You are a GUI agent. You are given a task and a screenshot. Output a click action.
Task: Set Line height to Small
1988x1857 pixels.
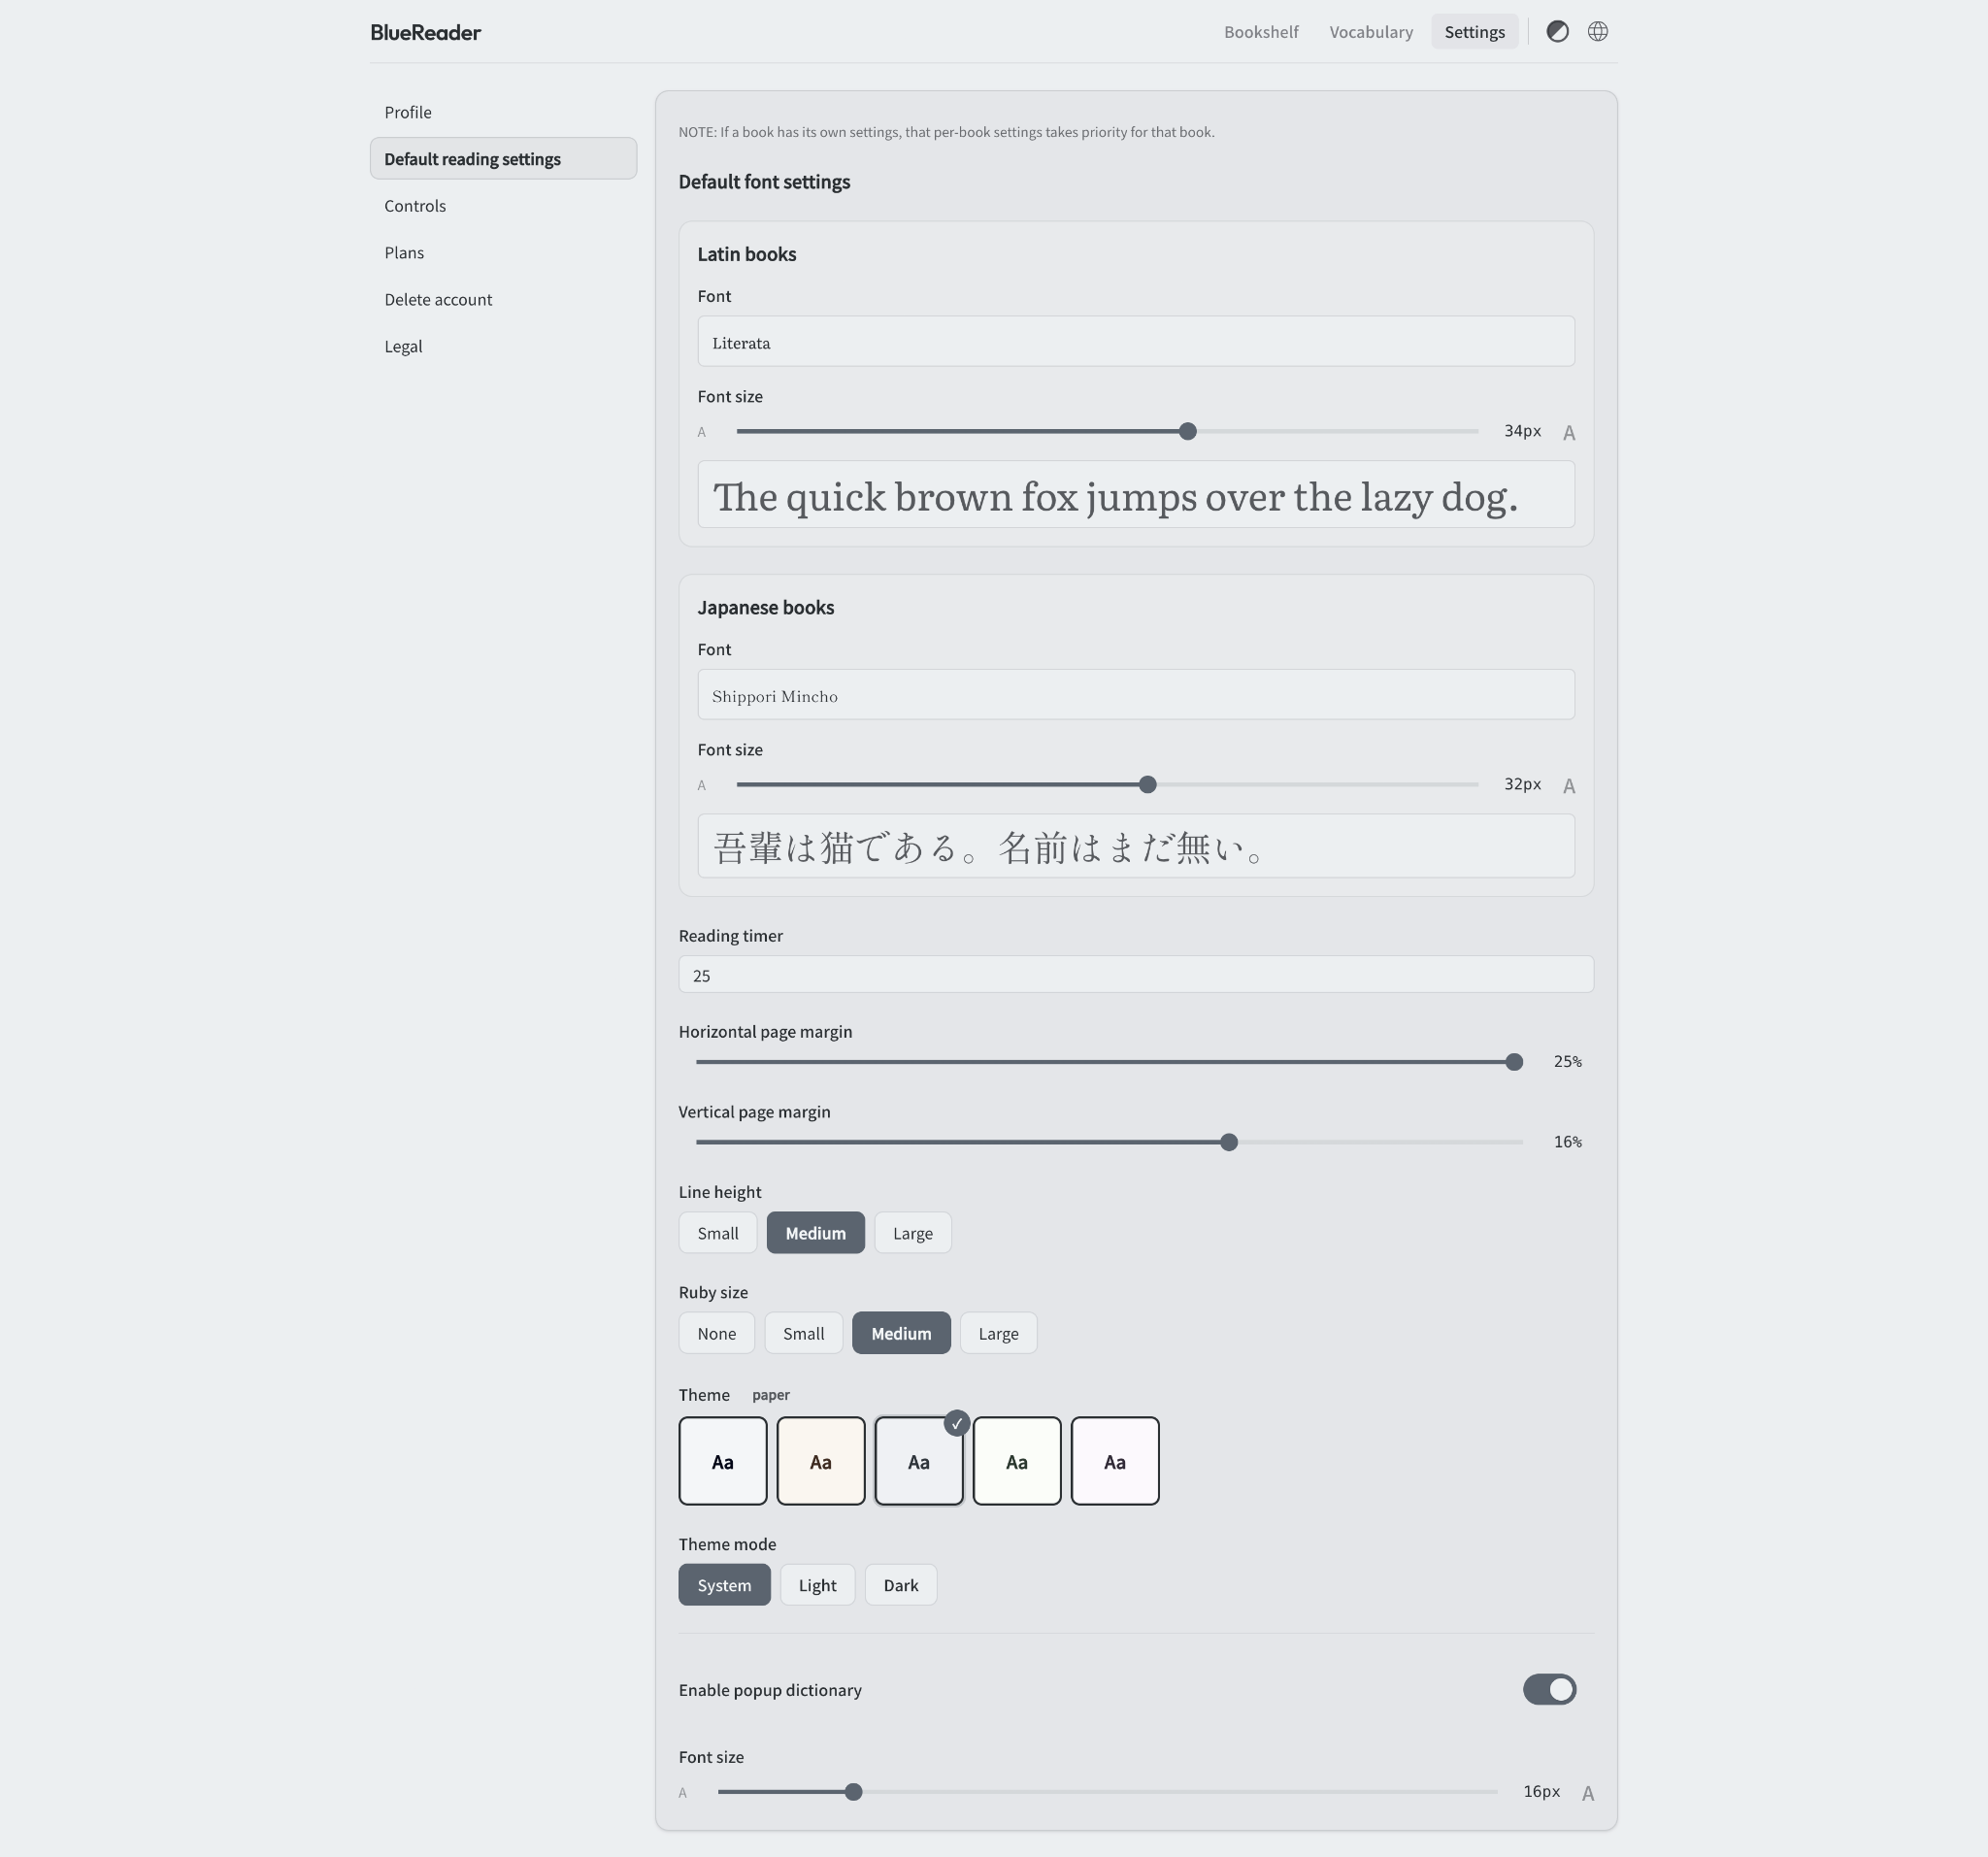[x=718, y=1233]
